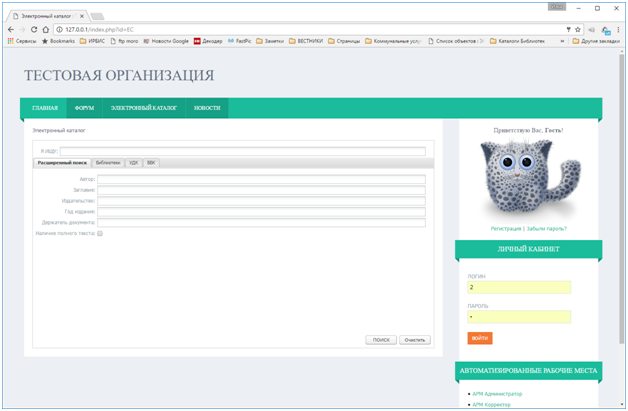Open the Сервисы apps shortcut
628x411 pixels.
[x=21, y=41]
